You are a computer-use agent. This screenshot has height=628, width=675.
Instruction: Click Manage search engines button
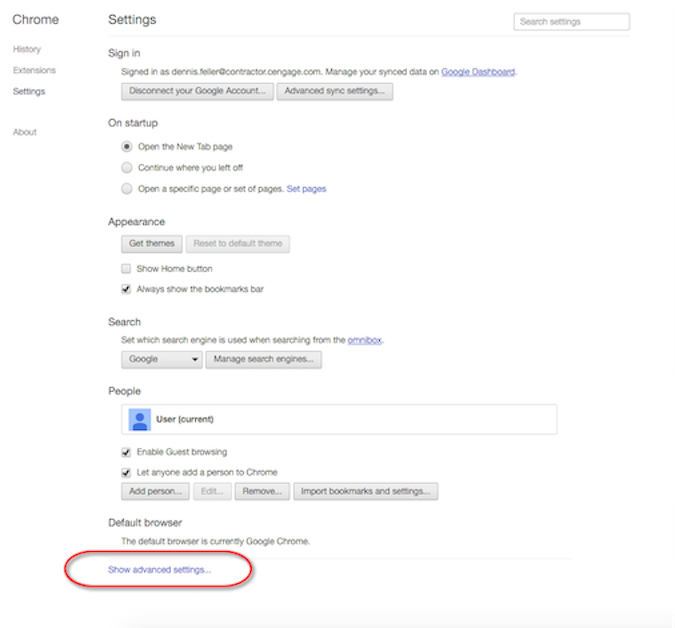264,359
